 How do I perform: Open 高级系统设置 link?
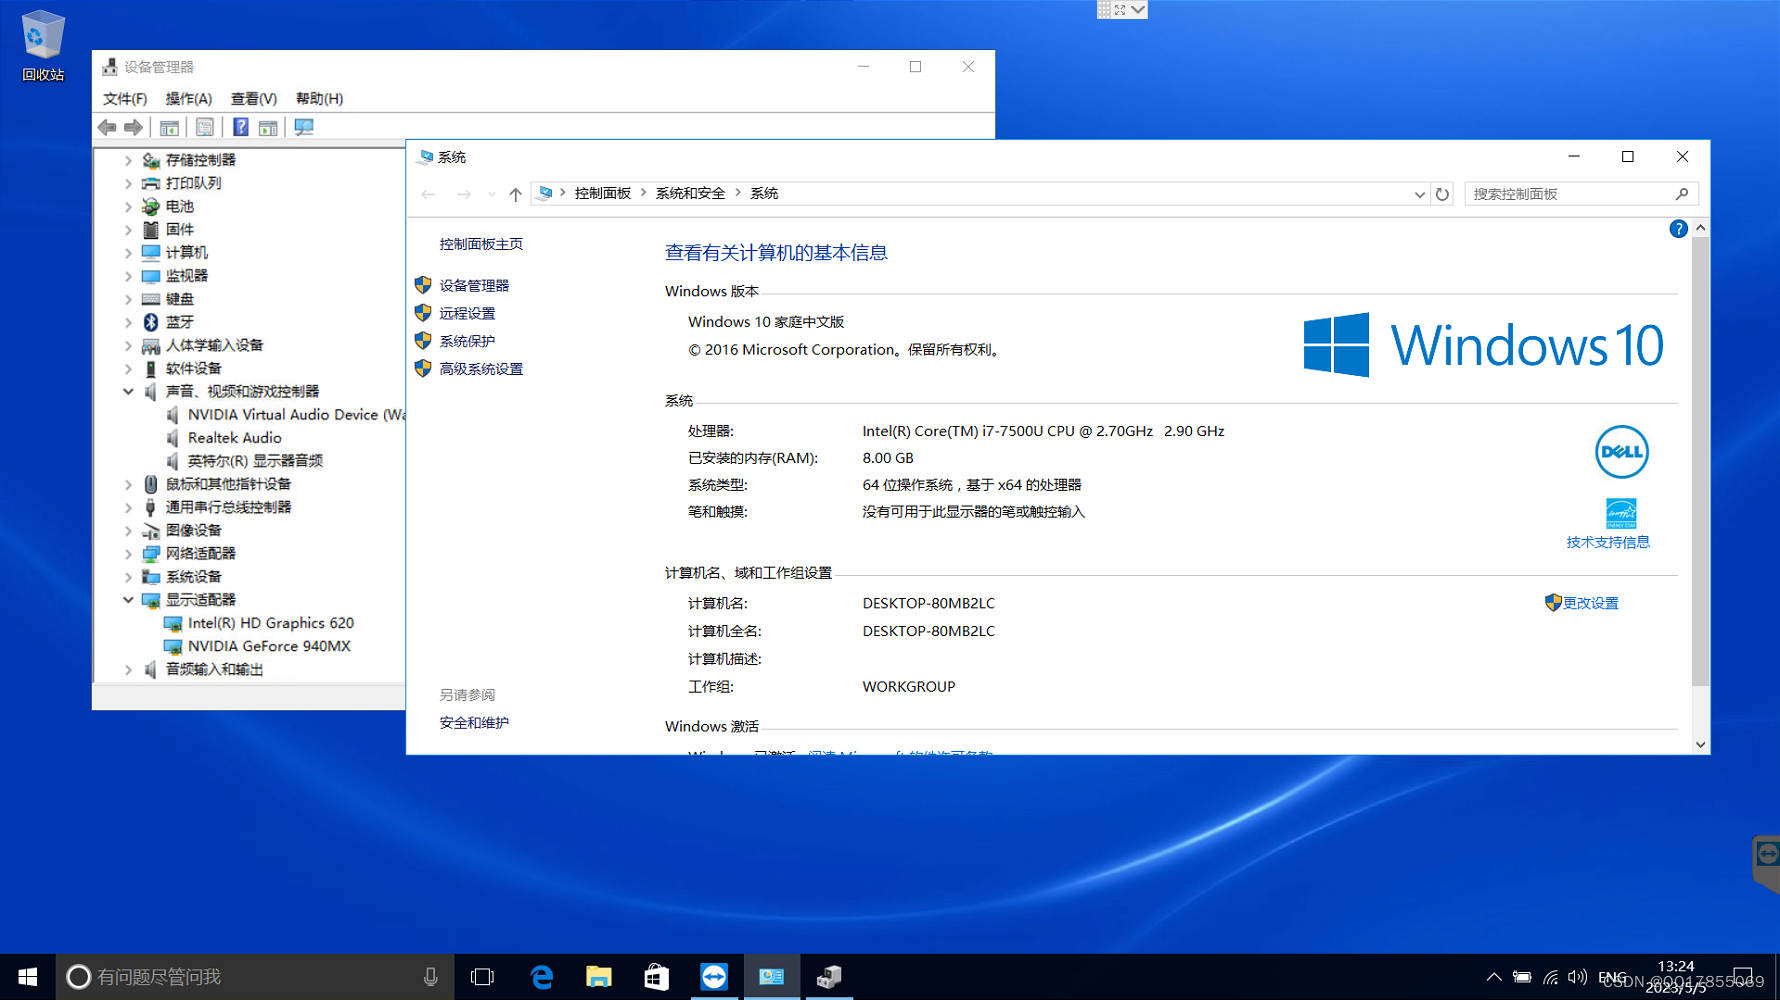coord(481,369)
